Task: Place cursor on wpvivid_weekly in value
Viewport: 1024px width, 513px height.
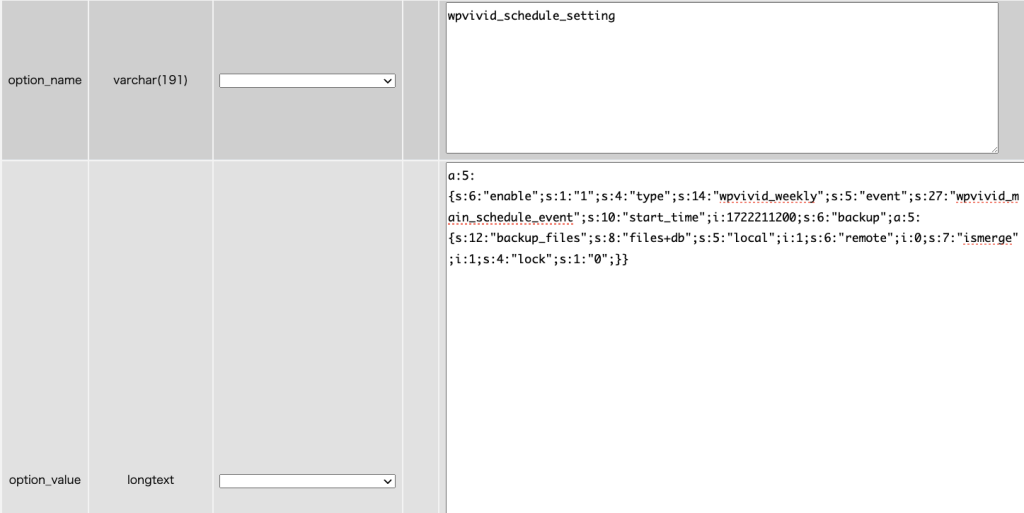Action: [768, 195]
